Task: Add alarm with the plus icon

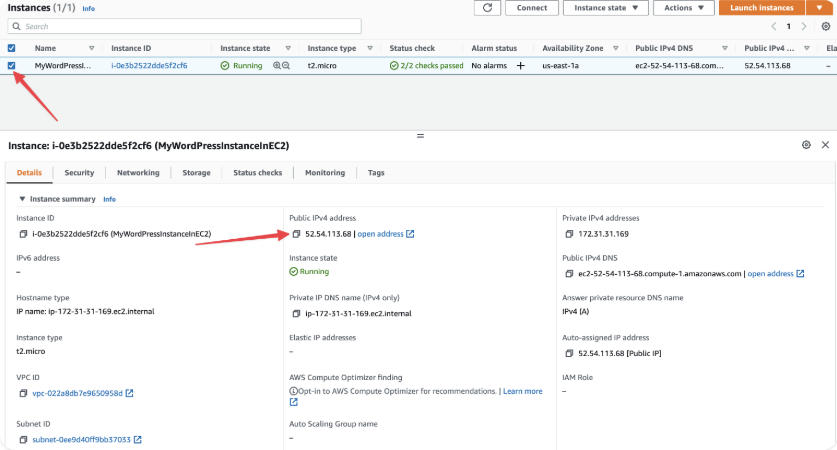Action: [520, 66]
